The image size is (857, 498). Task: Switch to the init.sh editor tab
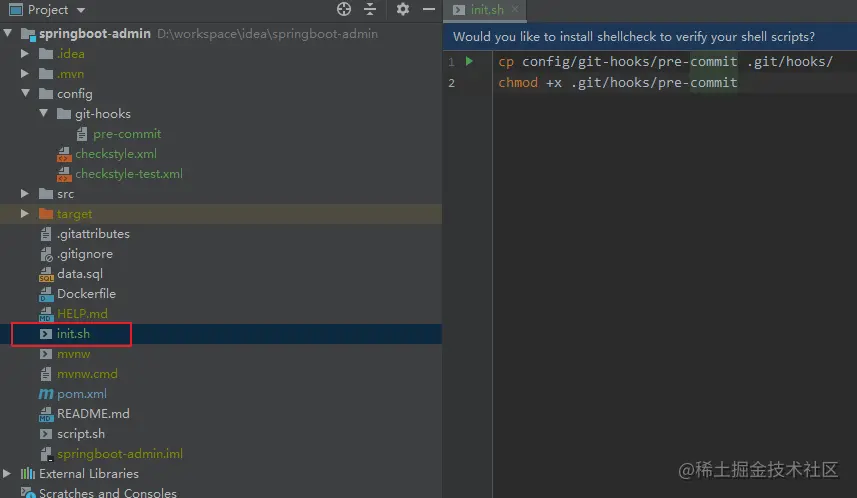(486, 10)
